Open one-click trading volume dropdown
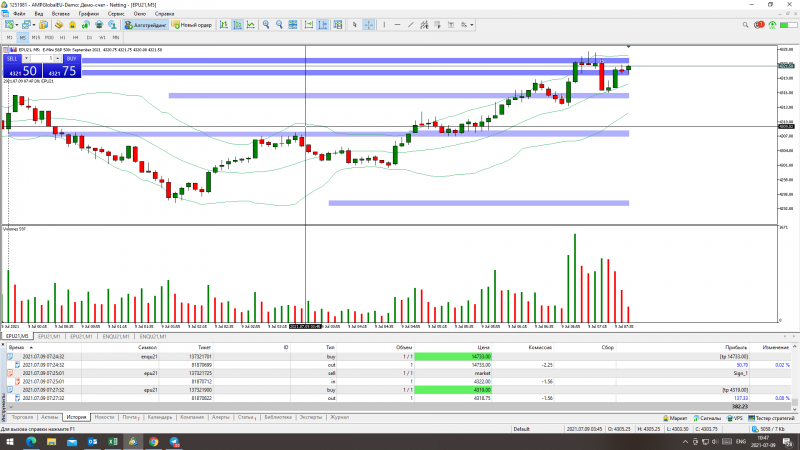This screenshot has width=800, height=450. pyautogui.click(x=26, y=58)
